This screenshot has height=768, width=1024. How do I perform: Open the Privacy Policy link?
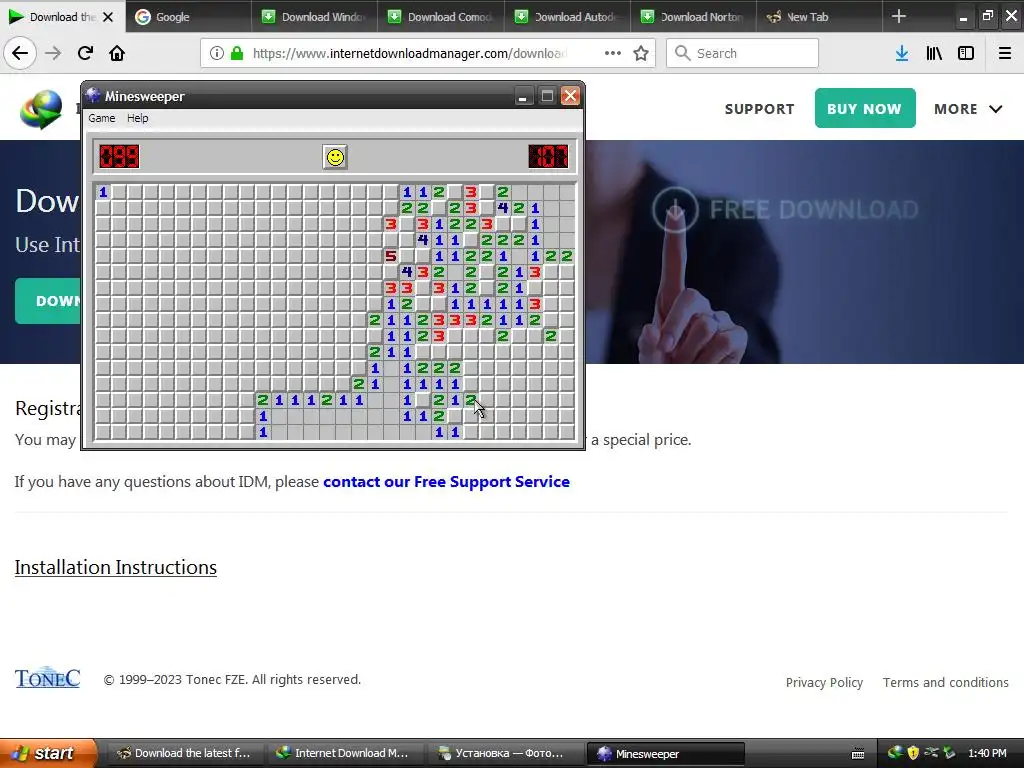pos(824,682)
